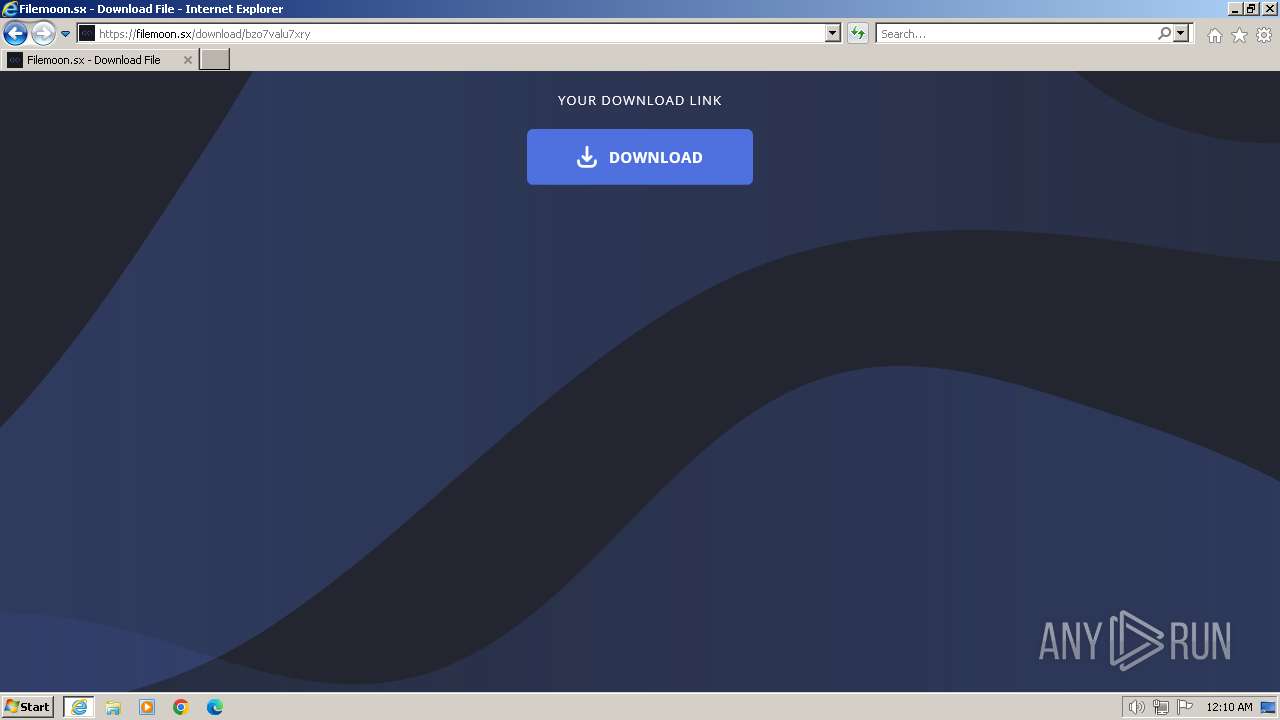
Task: Minimize the Internet Explorer window
Action: click(x=1235, y=9)
